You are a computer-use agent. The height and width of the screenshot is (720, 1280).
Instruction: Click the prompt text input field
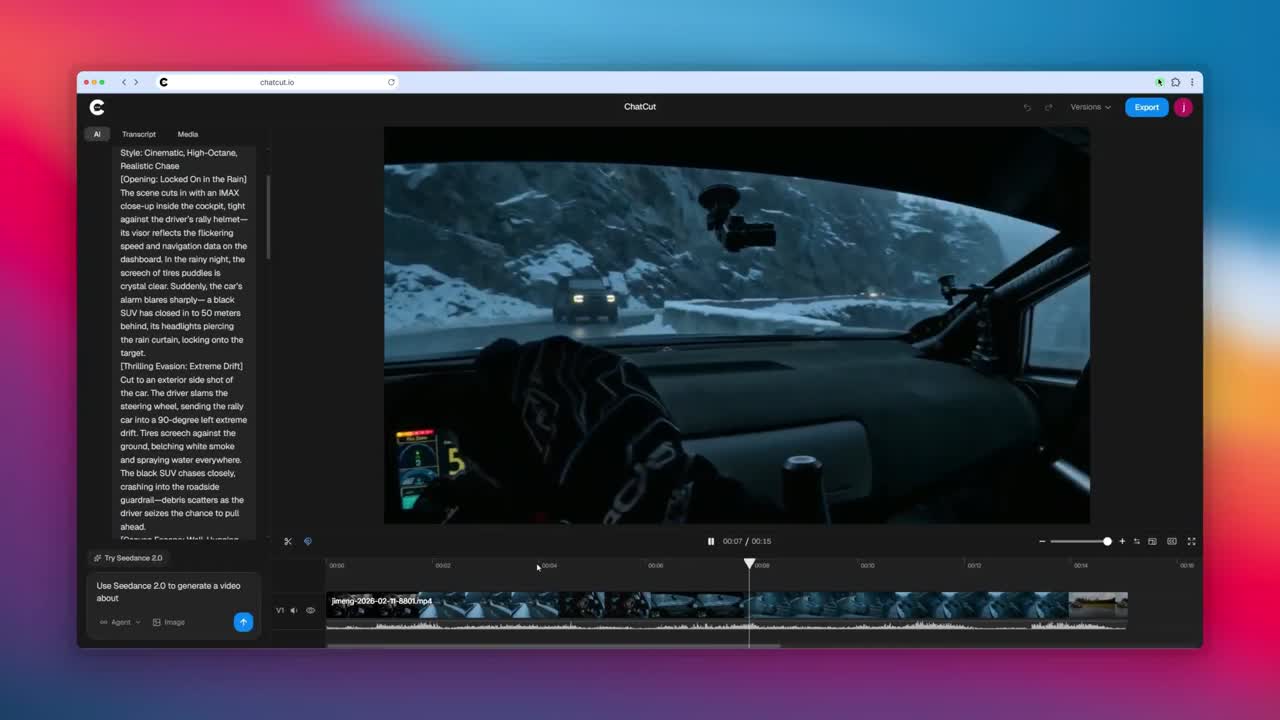pyautogui.click(x=174, y=592)
